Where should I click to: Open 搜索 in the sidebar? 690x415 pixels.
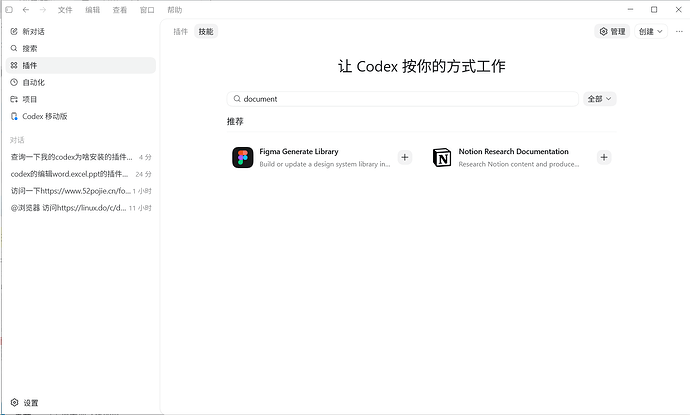pos(81,48)
